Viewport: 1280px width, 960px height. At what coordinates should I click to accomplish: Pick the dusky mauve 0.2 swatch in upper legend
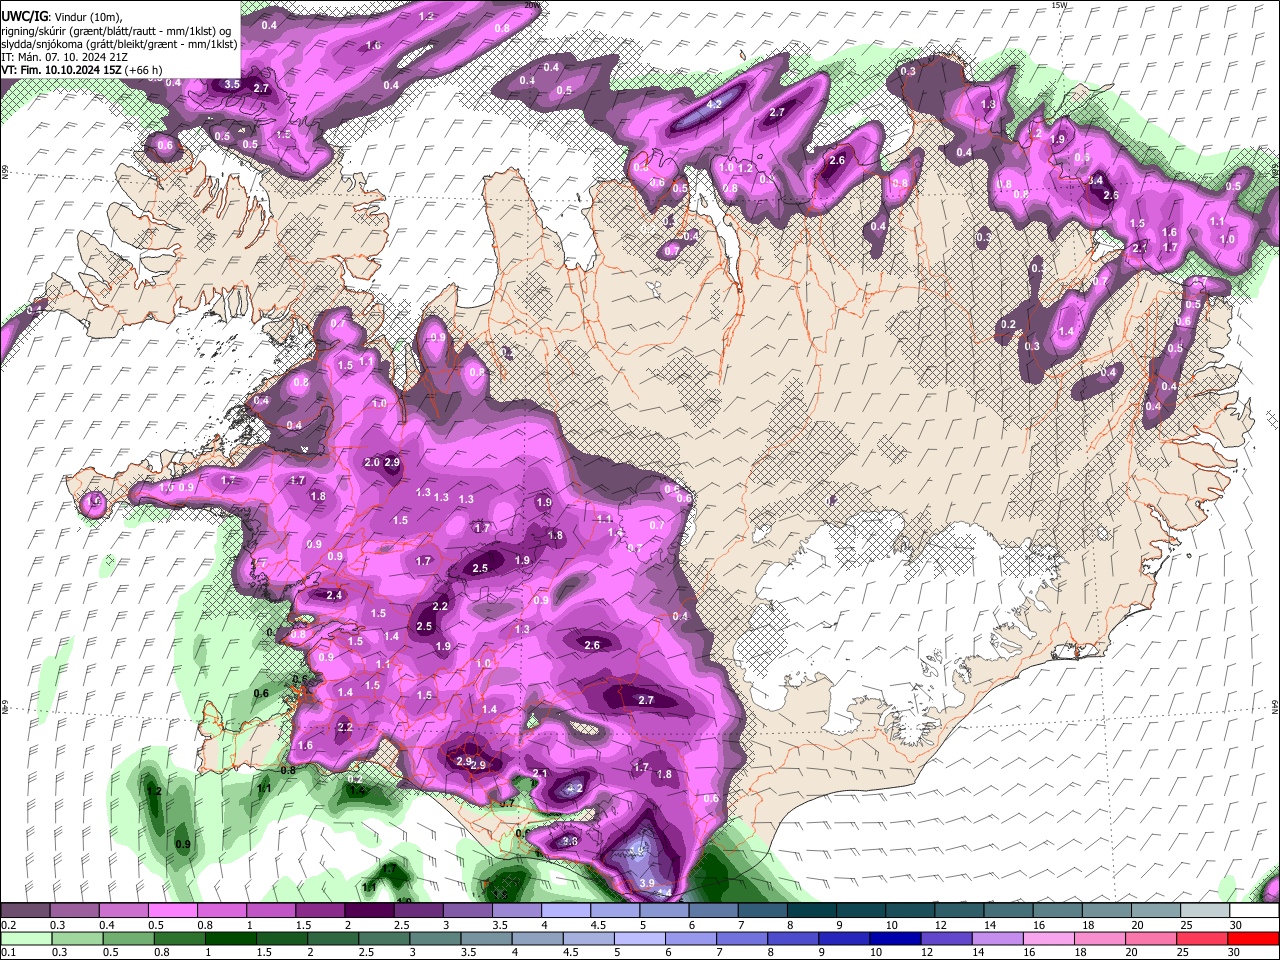coord(25,911)
